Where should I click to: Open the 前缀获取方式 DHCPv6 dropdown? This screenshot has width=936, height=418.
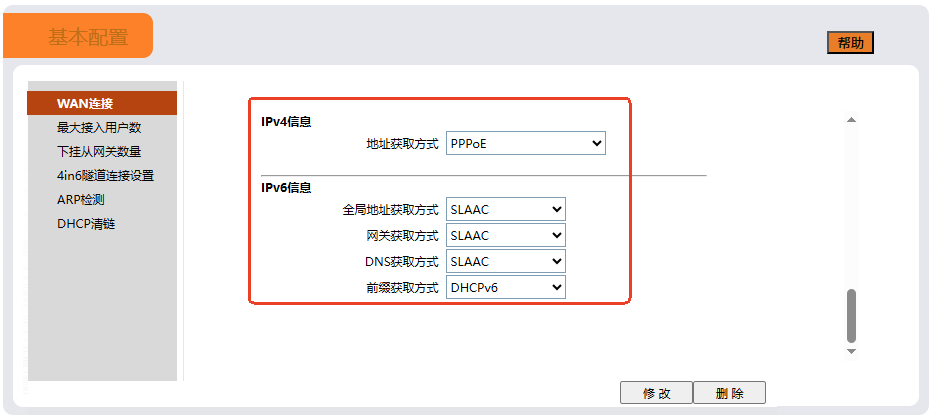click(506, 288)
